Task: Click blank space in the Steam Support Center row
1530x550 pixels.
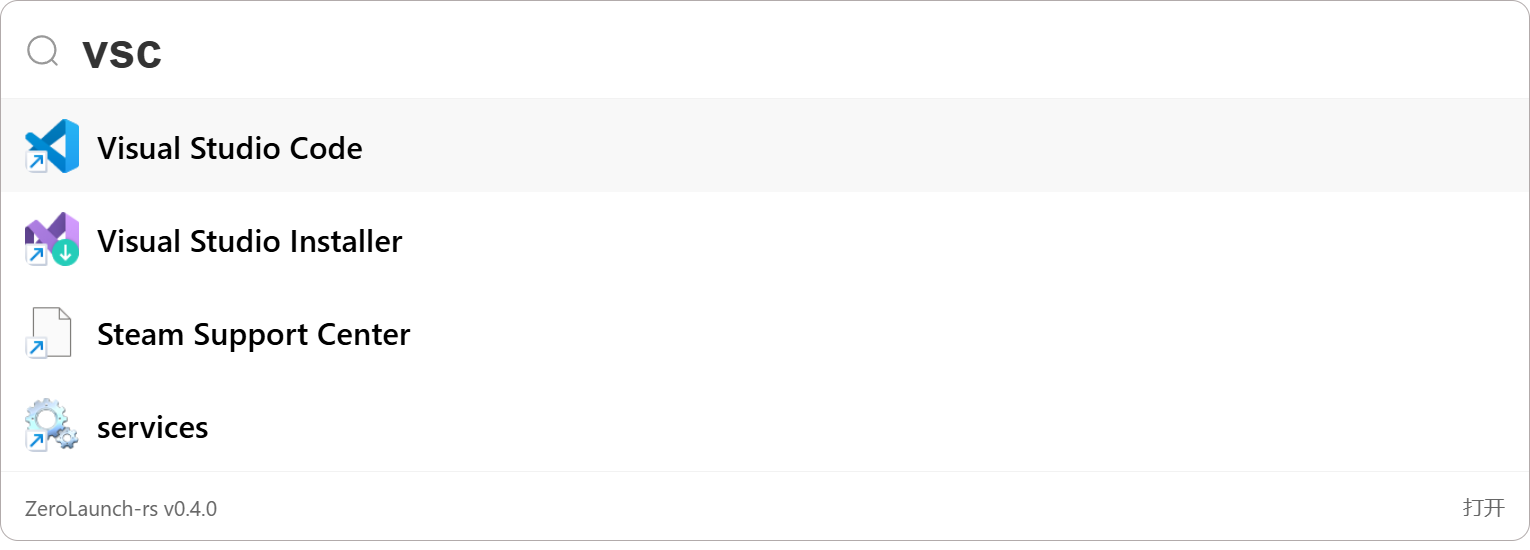Action: [900, 333]
